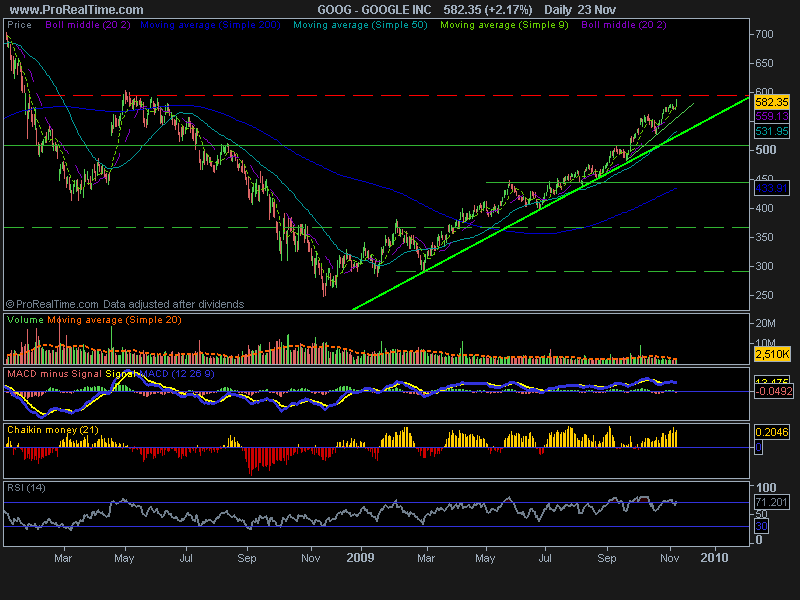Click the 250 price axis label
Image resolution: width=800 pixels, height=600 pixels.
point(764,295)
